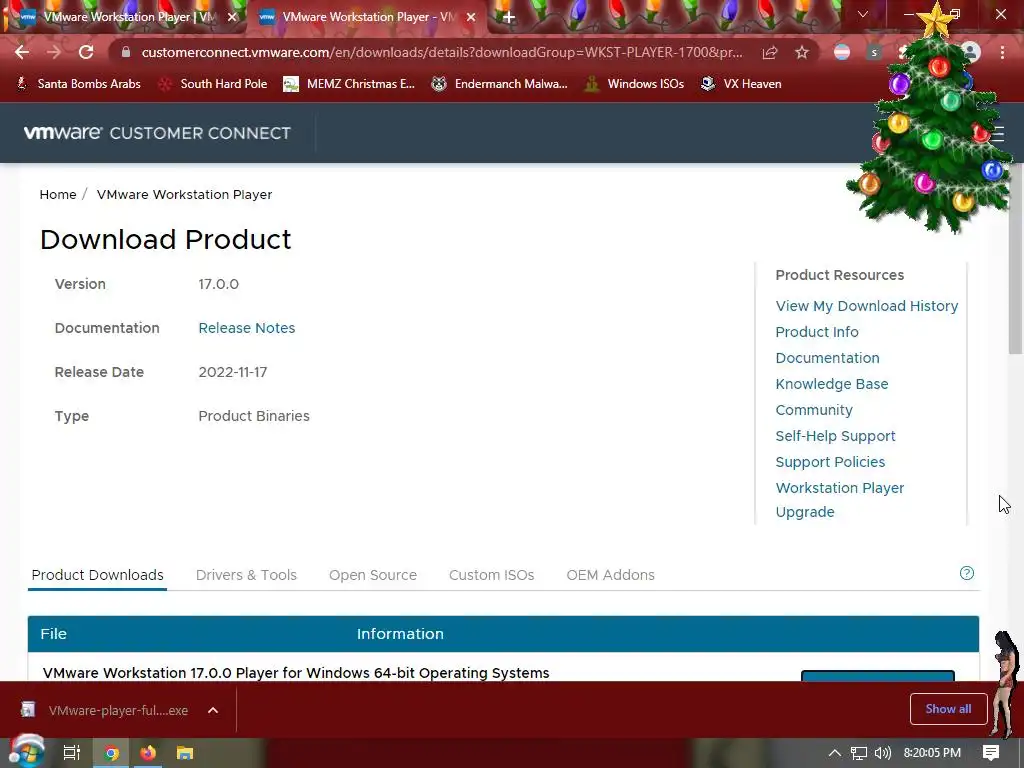
Task: Open VMware Workstation Player breadcrumb
Action: (184, 195)
